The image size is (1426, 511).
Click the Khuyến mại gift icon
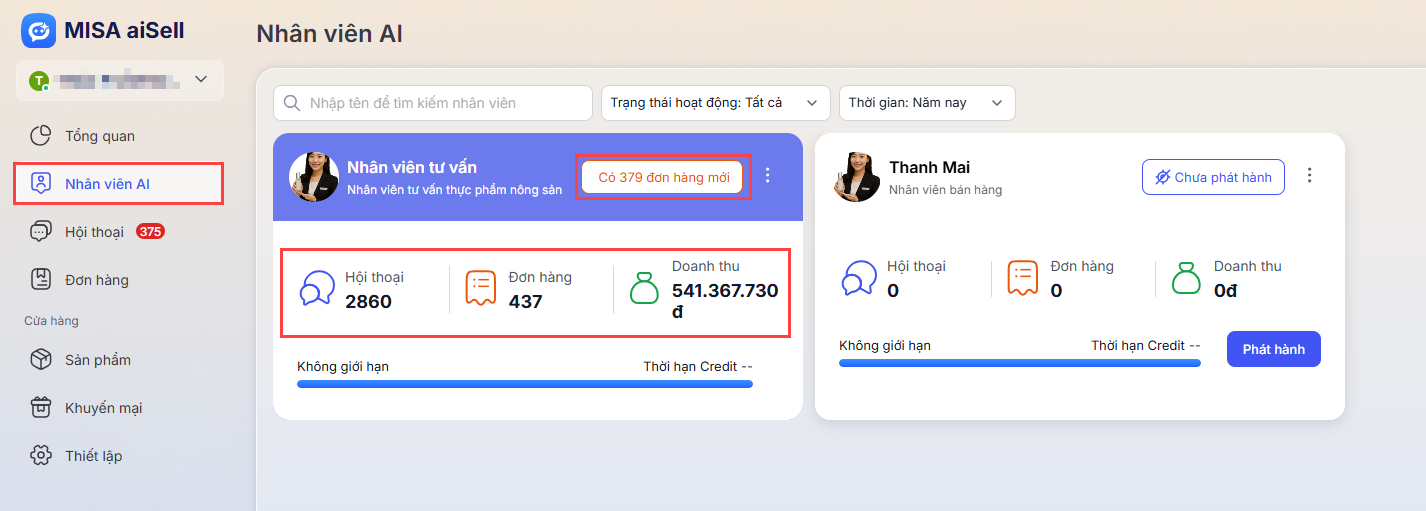coord(41,408)
